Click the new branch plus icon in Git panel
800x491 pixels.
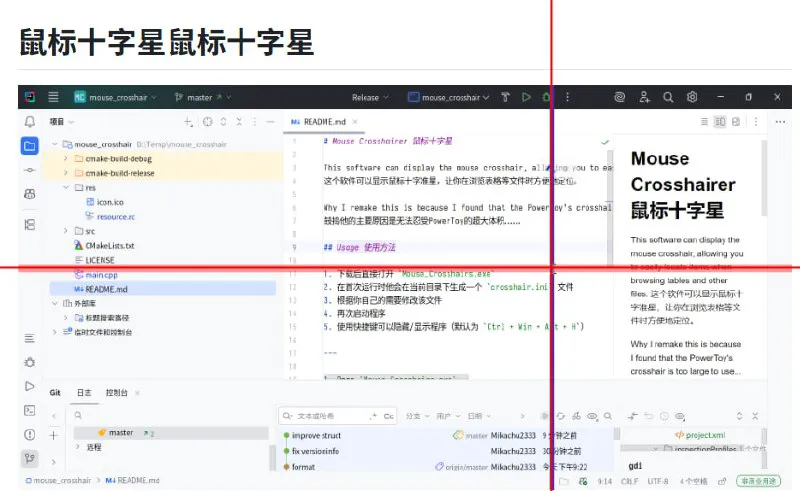click(x=54, y=435)
